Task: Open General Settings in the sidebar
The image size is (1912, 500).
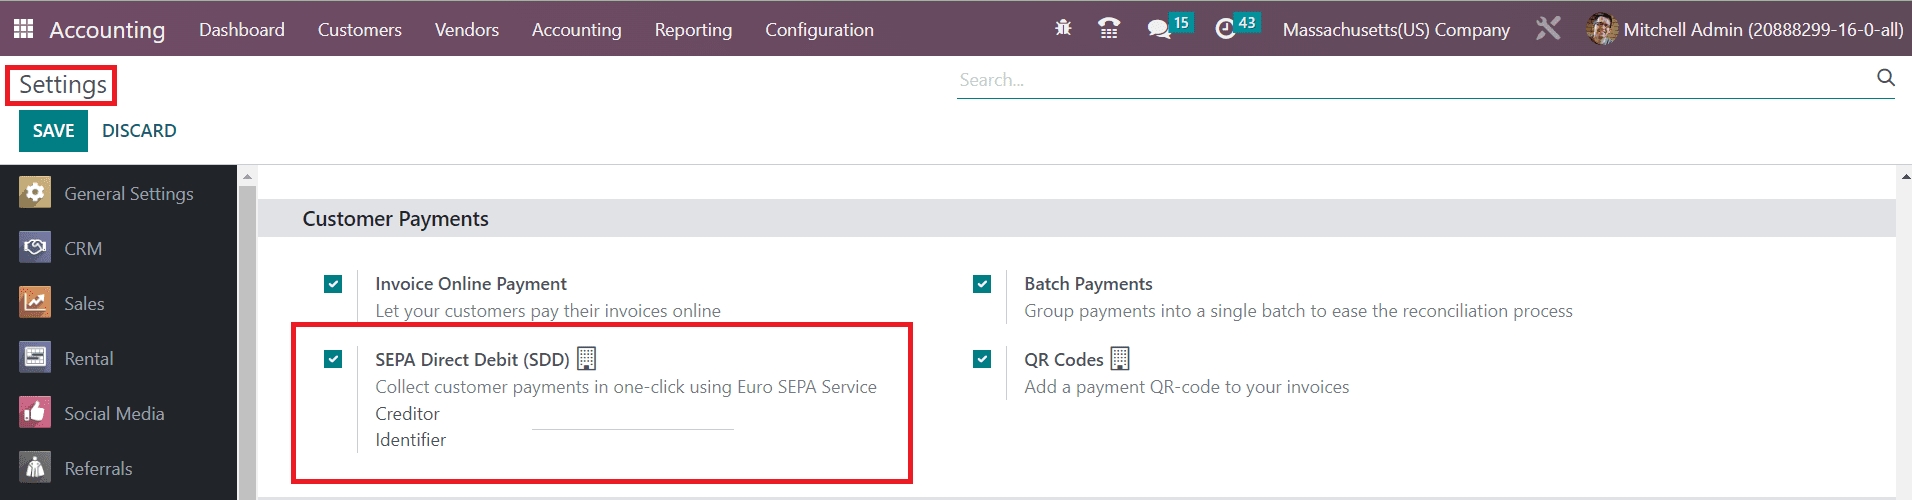Action: (x=128, y=194)
